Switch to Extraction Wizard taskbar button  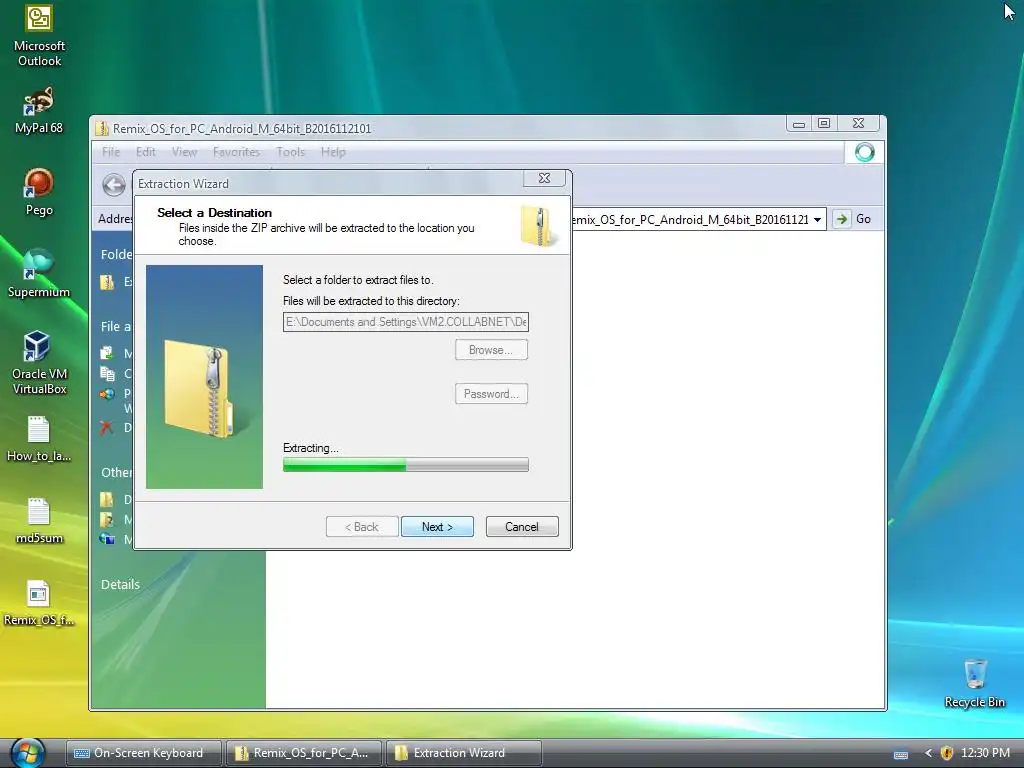click(464, 753)
